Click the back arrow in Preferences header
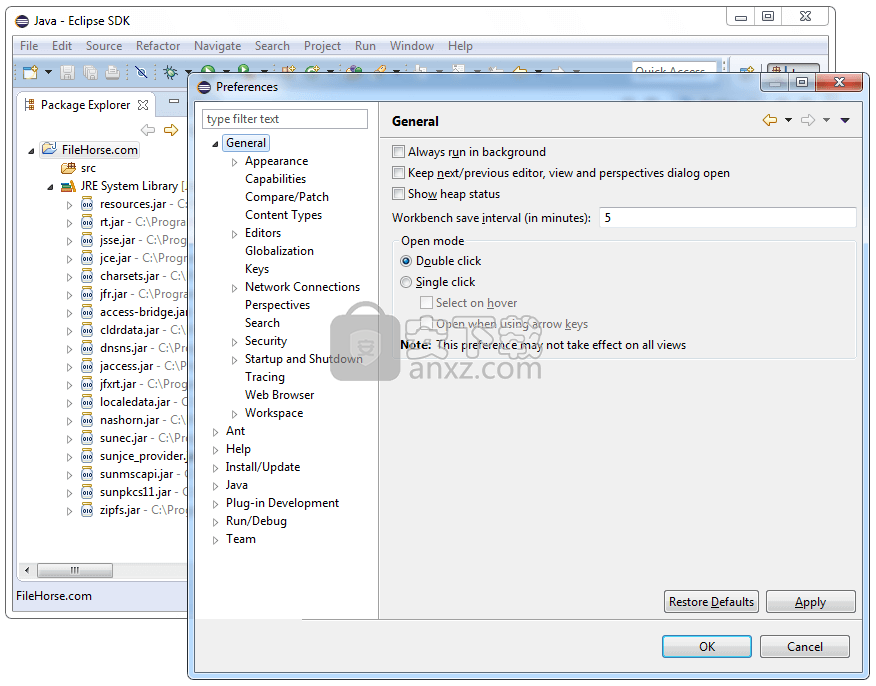Image resolution: width=876 pixels, height=686 pixels. tap(770, 120)
